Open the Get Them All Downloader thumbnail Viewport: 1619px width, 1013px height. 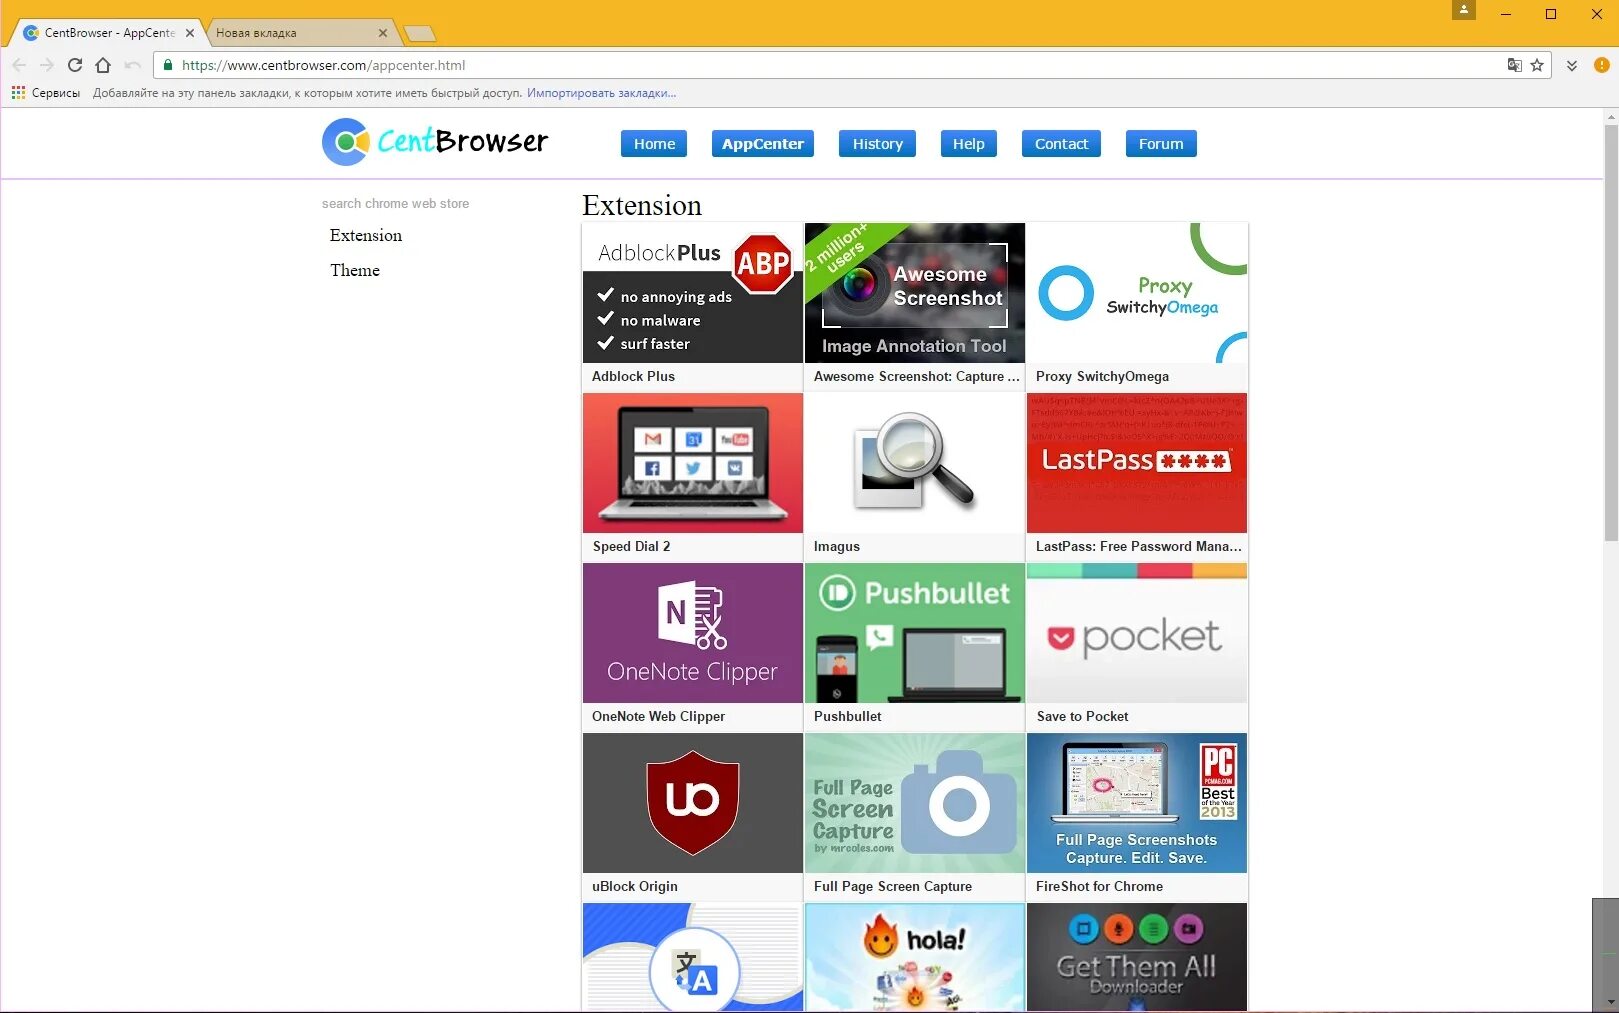(1137, 957)
